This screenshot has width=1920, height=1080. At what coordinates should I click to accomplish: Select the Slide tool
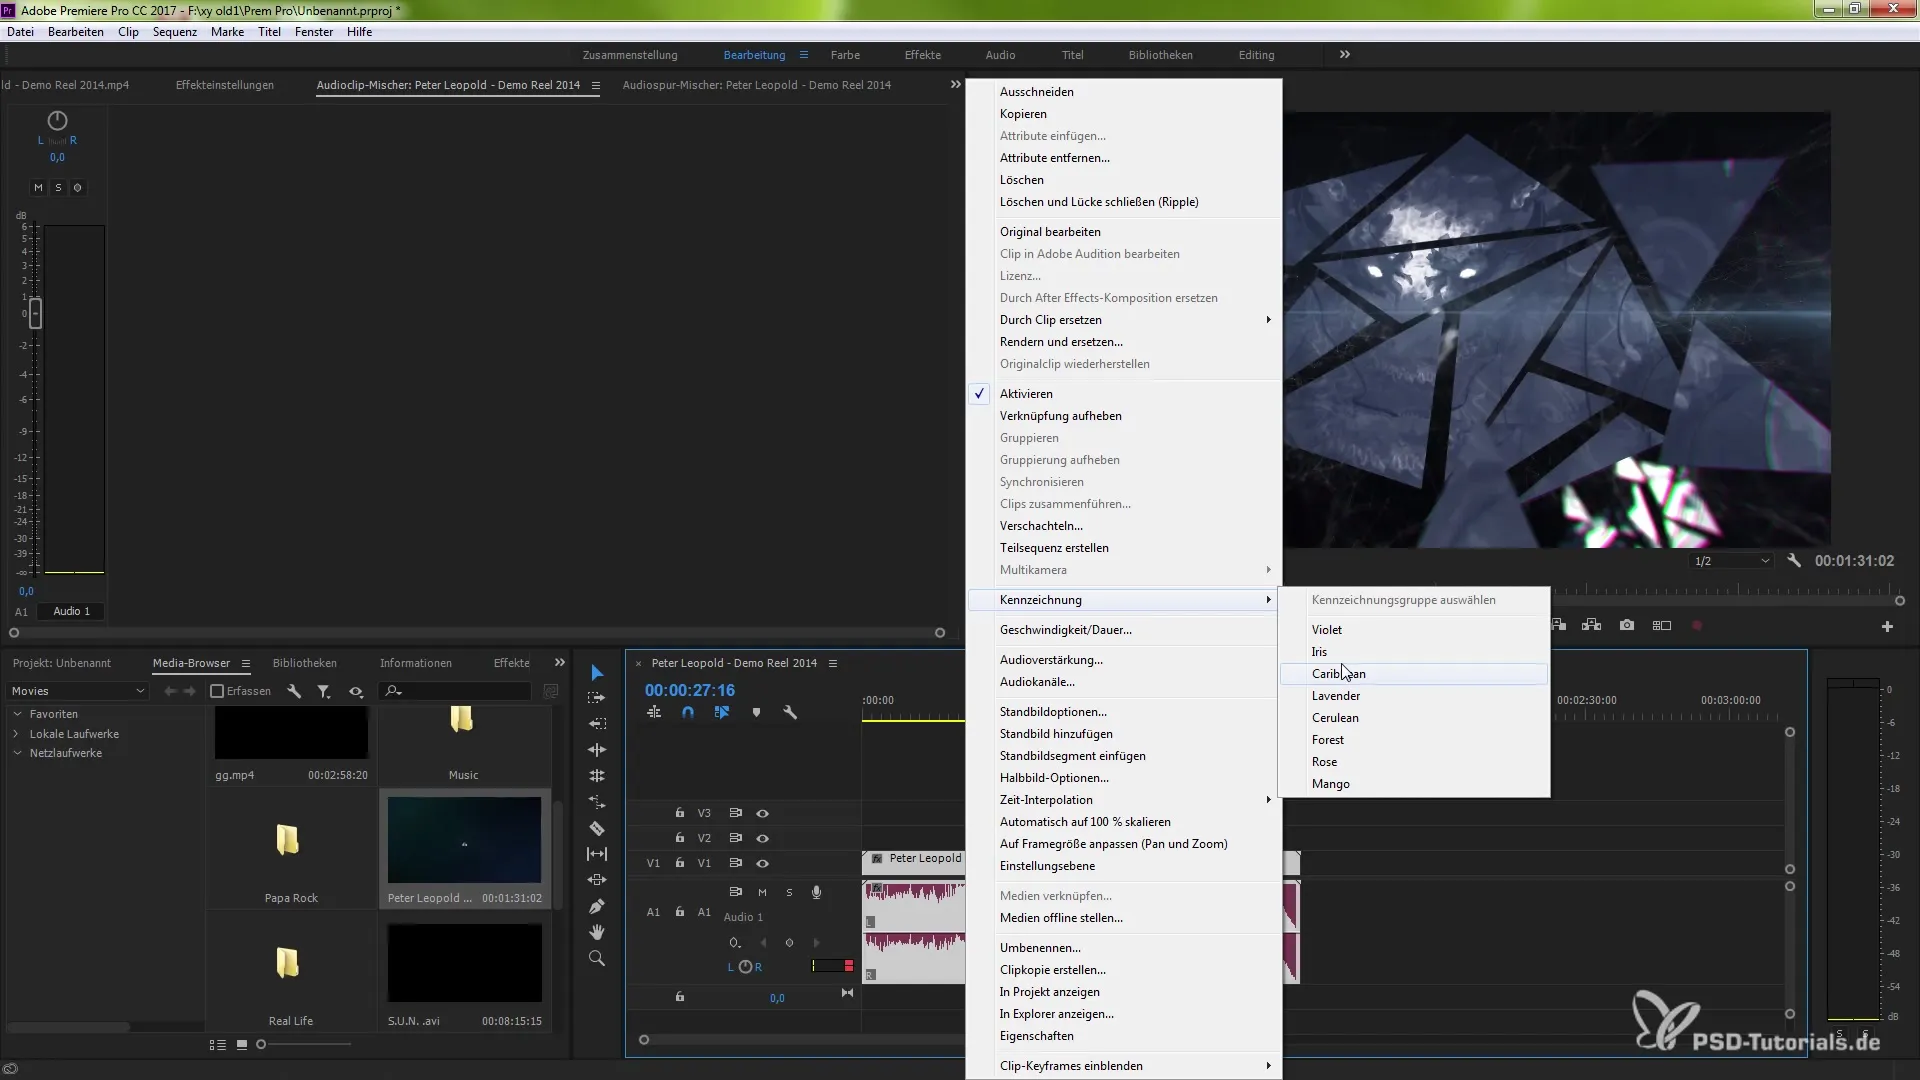click(597, 880)
